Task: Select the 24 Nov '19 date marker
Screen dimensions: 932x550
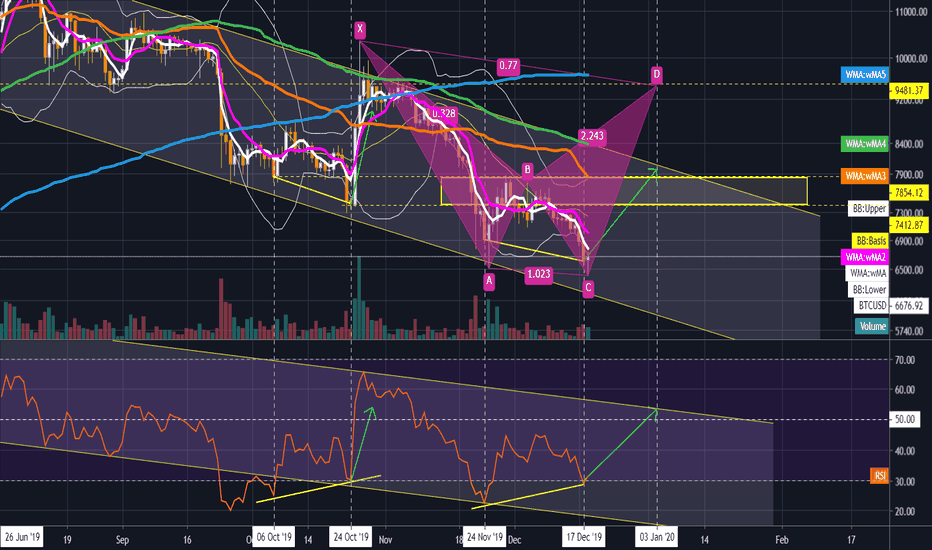Action: point(485,537)
